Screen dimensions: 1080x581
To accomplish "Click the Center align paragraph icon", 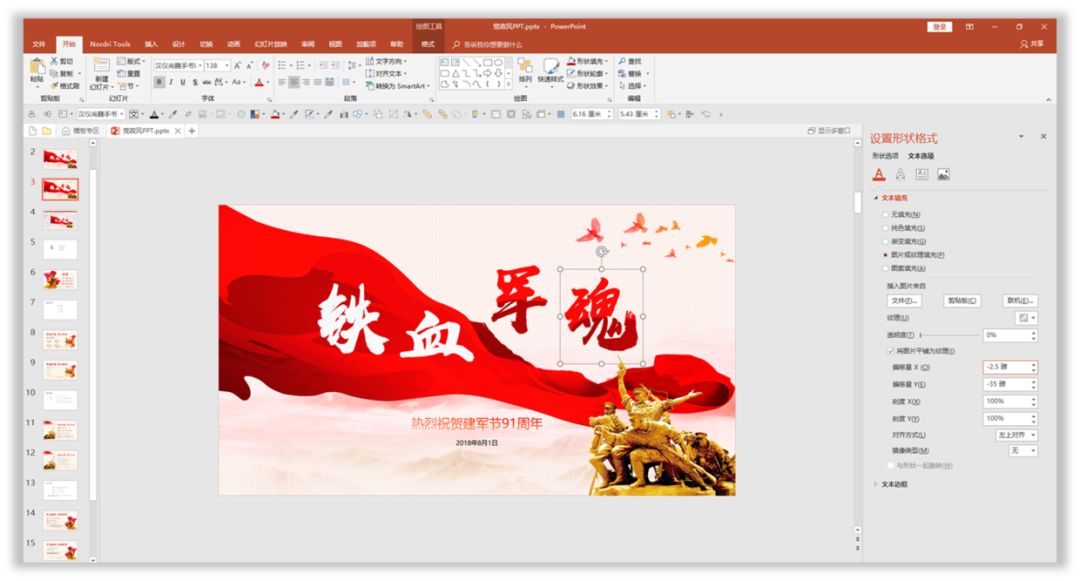I will 294,83.
